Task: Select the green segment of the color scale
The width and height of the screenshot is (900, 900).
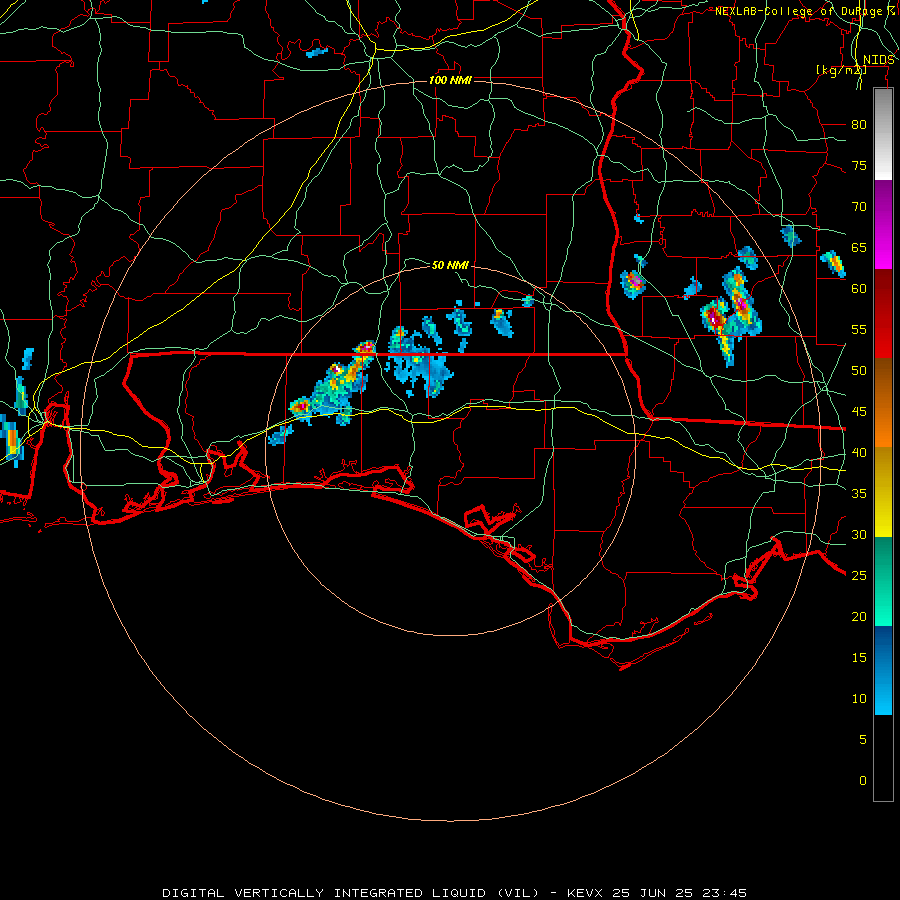Action: [883, 581]
